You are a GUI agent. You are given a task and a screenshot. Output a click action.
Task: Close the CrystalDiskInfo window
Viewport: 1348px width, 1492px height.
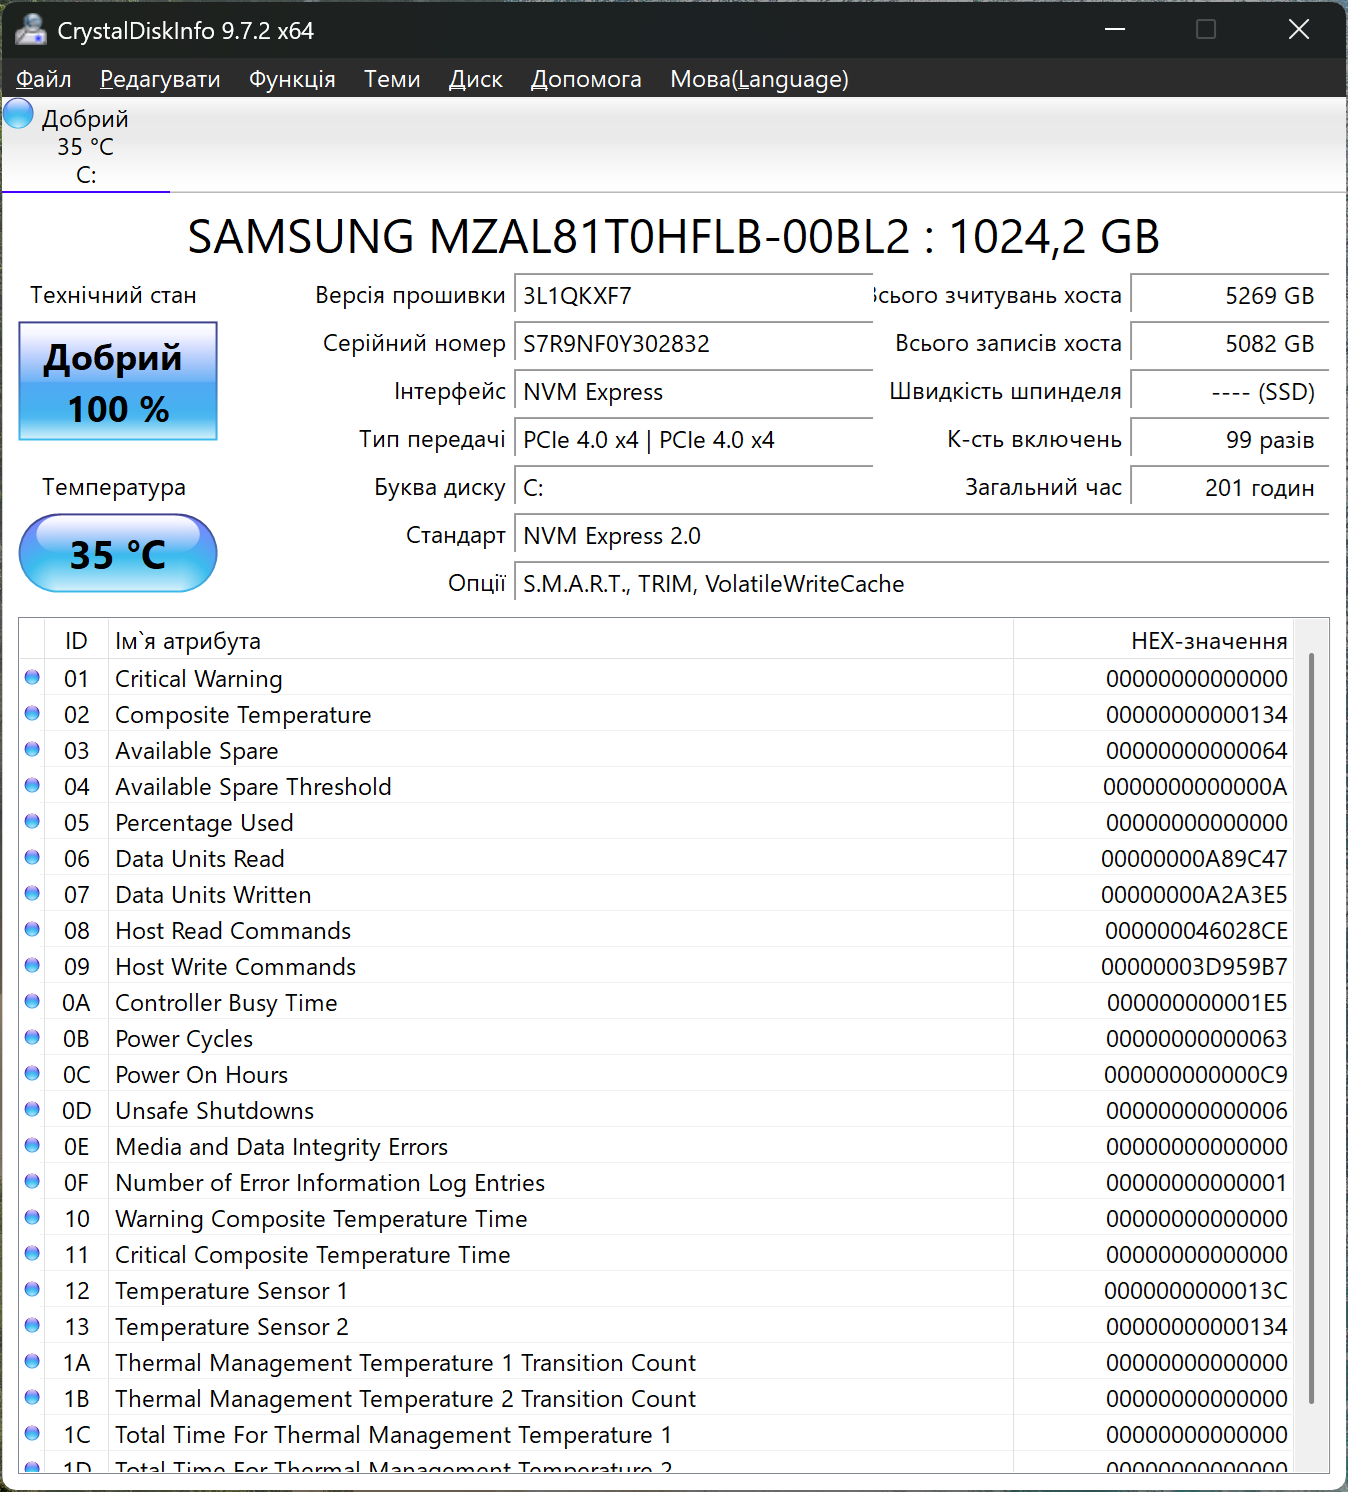pyautogui.click(x=1299, y=30)
